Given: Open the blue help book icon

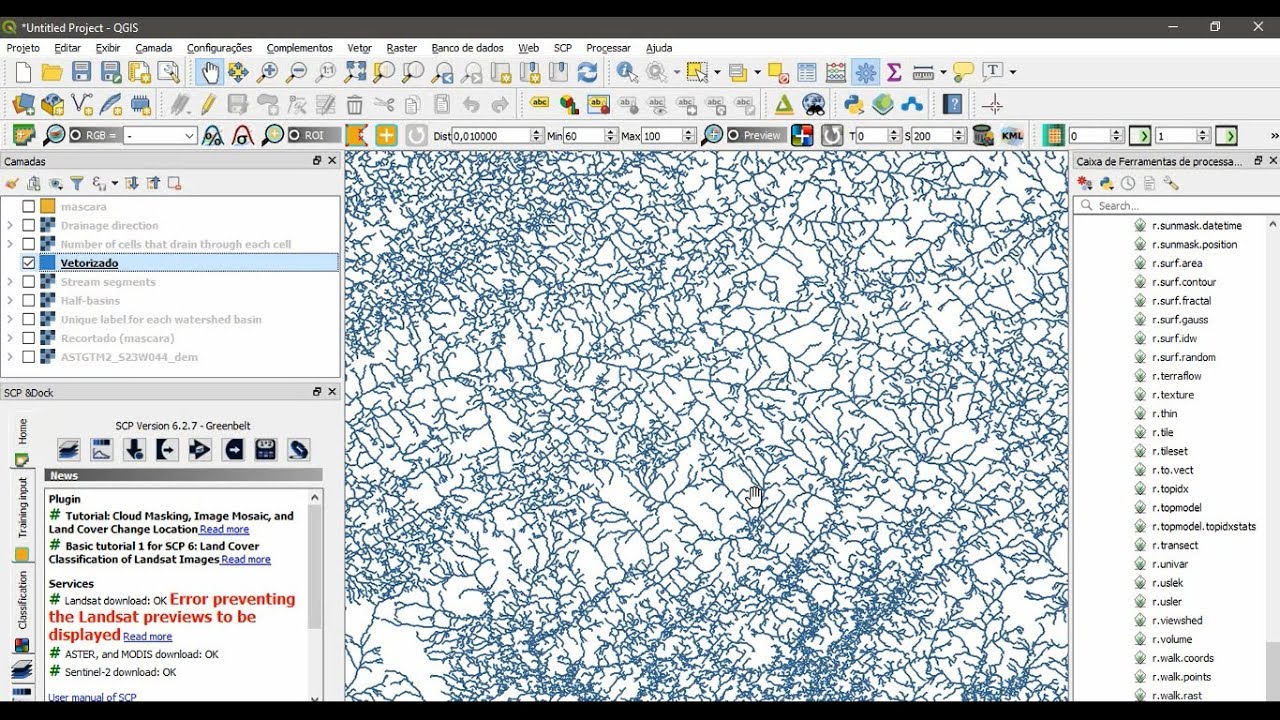Looking at the screenshot, I should pos(952,104).
